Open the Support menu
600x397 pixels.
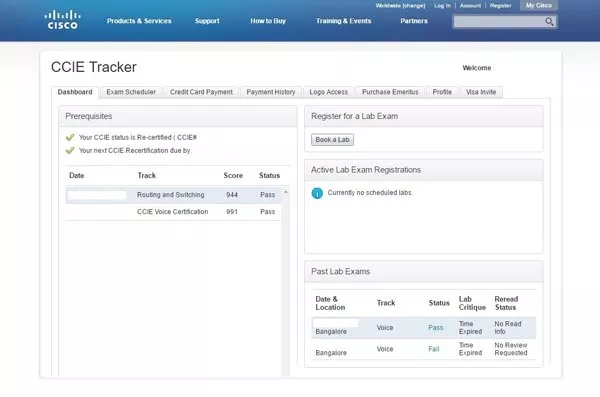[x=207, y=21]
